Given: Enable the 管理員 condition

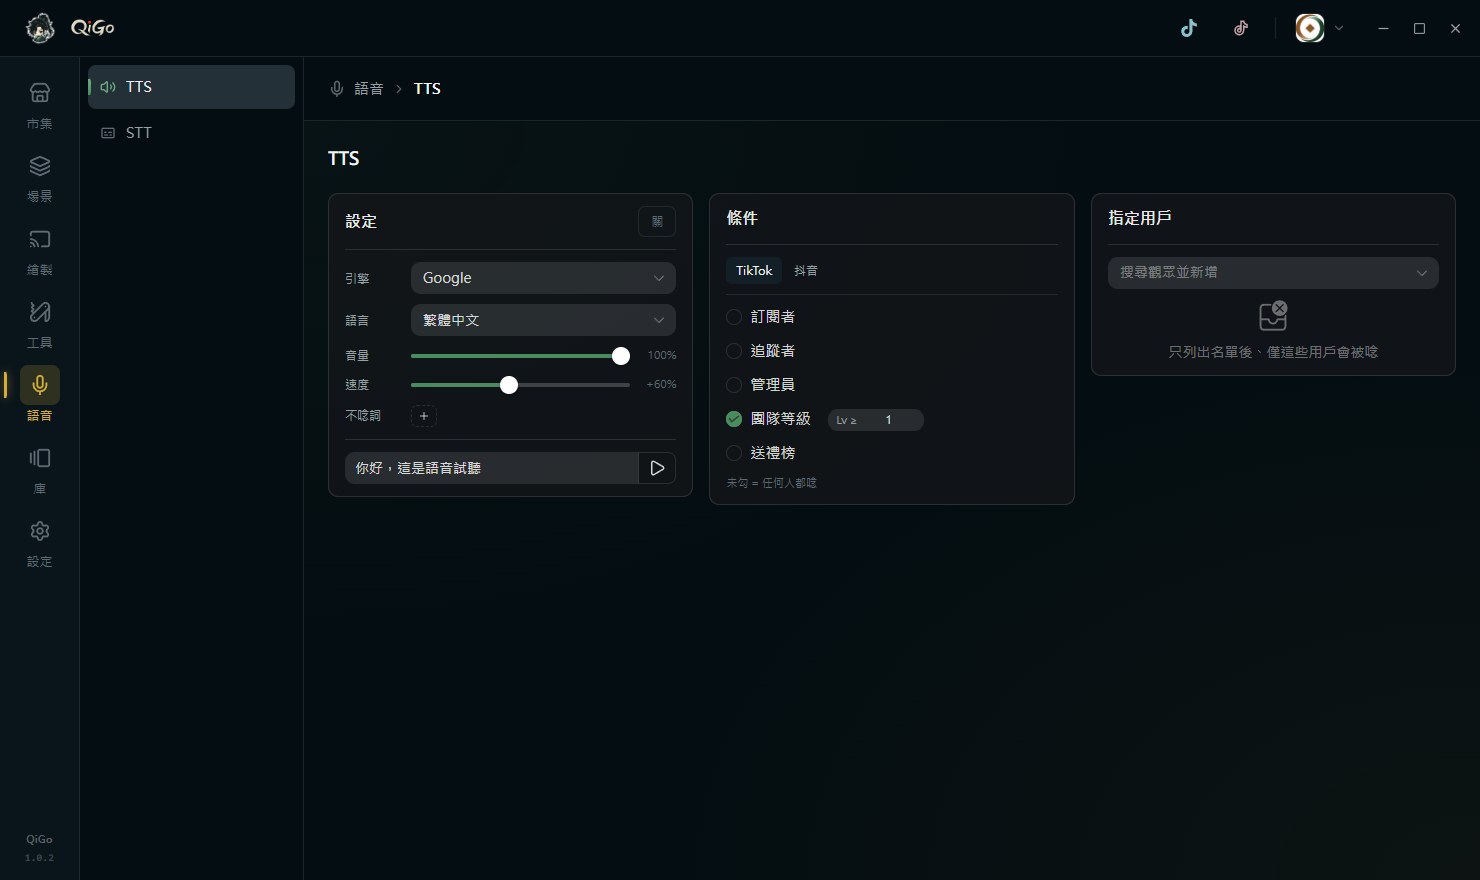Looking at the screenshot, I should (x=734, y=385).
